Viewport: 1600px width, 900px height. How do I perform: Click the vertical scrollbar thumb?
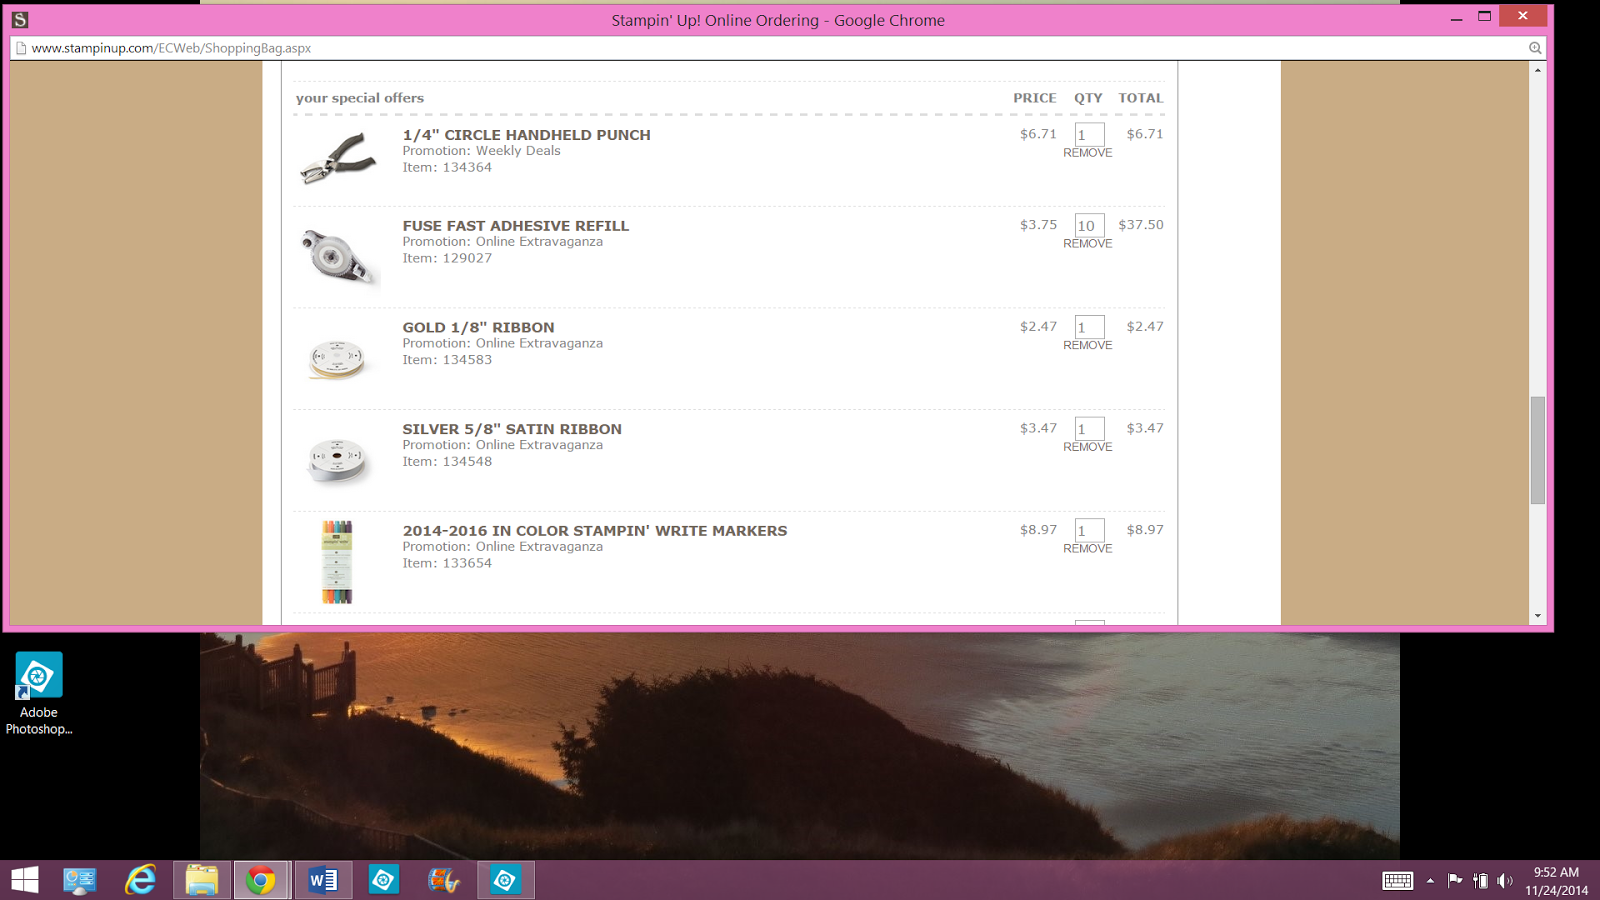[x=1538, y=450]
